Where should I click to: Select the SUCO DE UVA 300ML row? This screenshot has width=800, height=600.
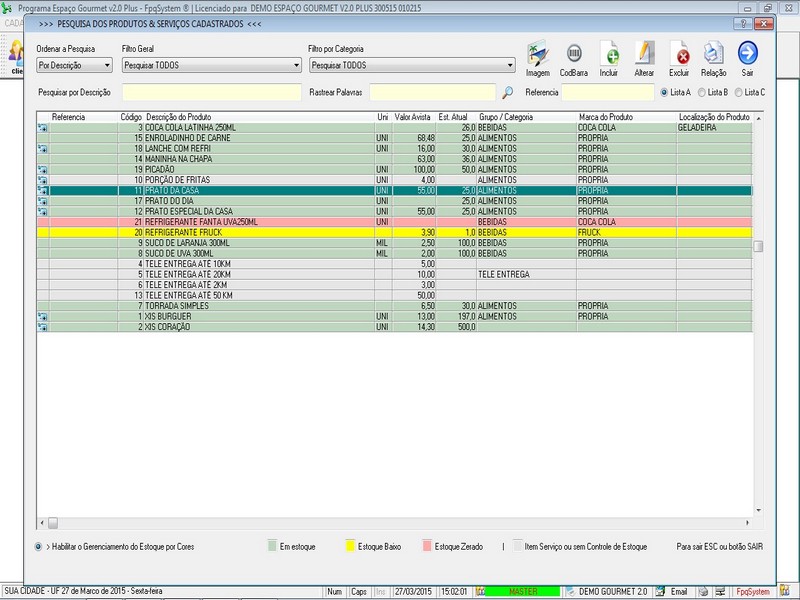pos(394,254)
